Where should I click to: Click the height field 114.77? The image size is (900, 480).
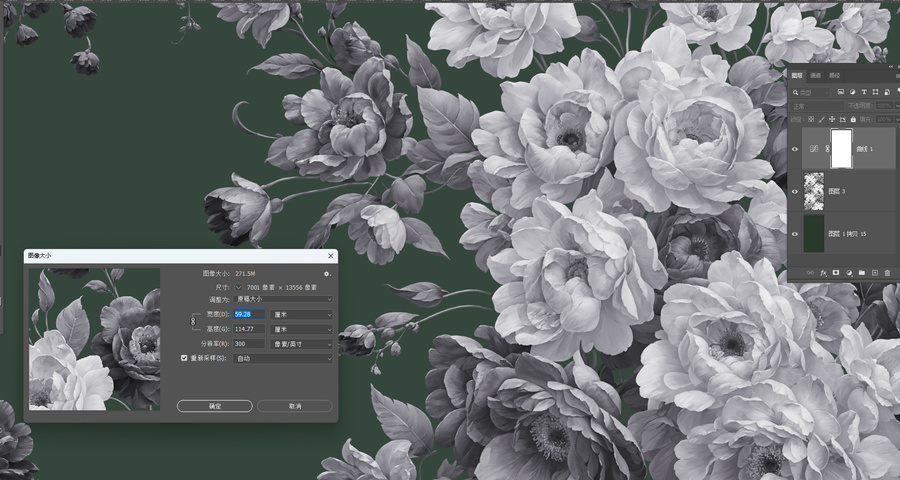click(249, 330)
